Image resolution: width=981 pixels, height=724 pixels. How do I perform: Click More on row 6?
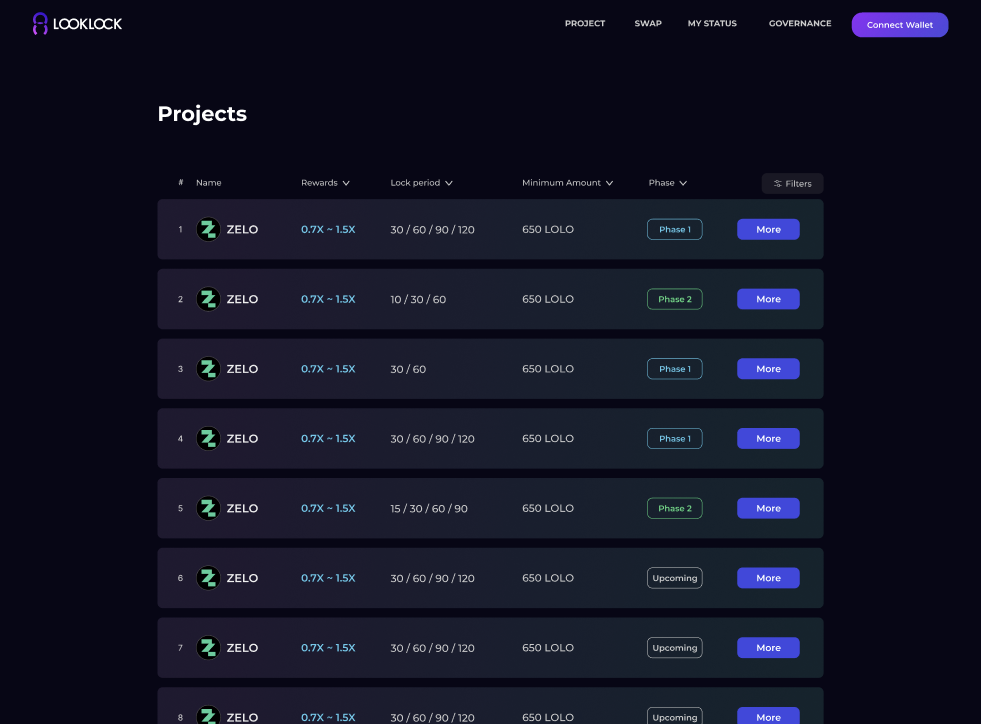click(768, 578)
